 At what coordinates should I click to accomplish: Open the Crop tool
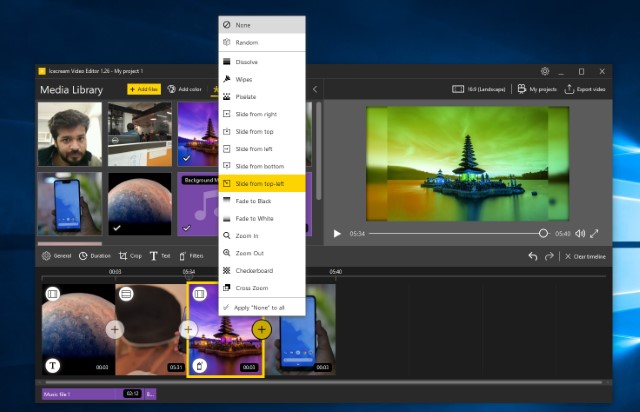click(x=130, y=256)
